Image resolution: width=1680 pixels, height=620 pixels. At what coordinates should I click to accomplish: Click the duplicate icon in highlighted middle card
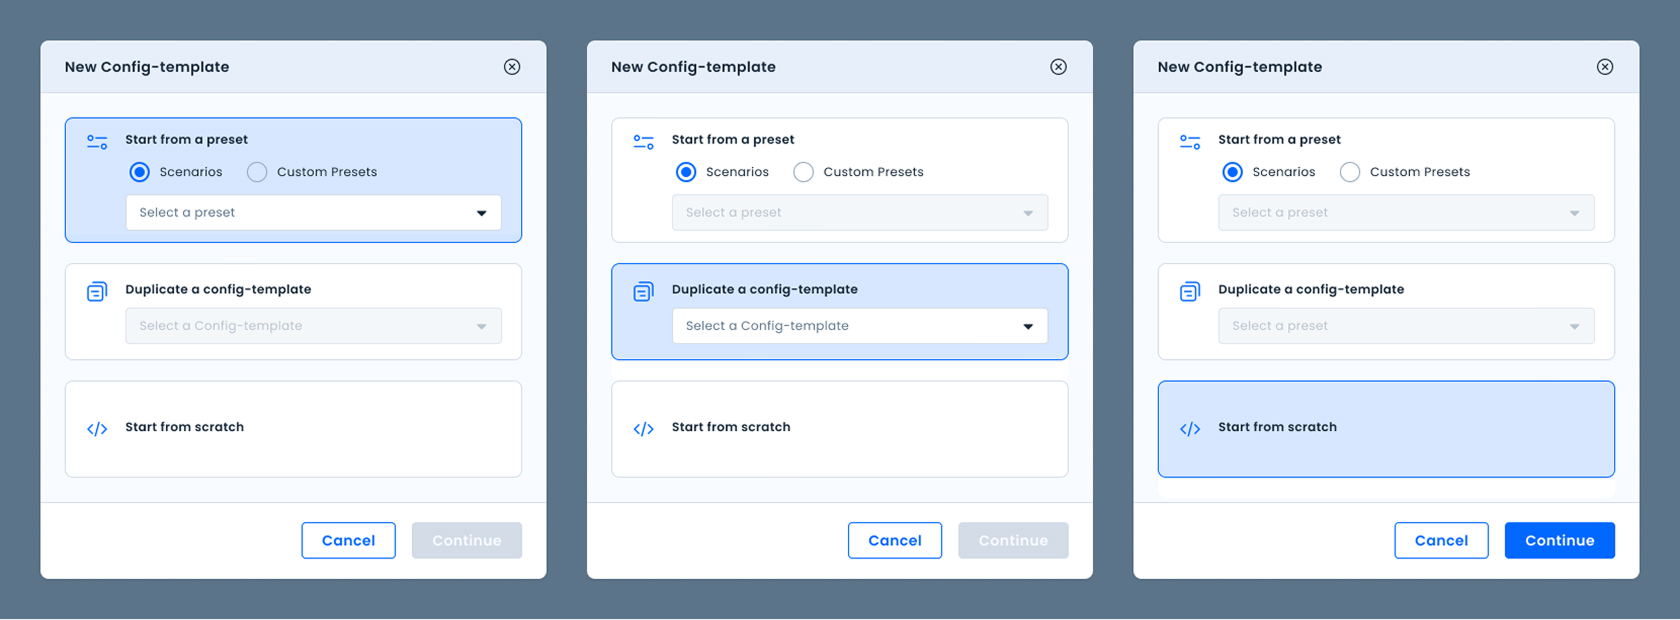coord(643,291)
